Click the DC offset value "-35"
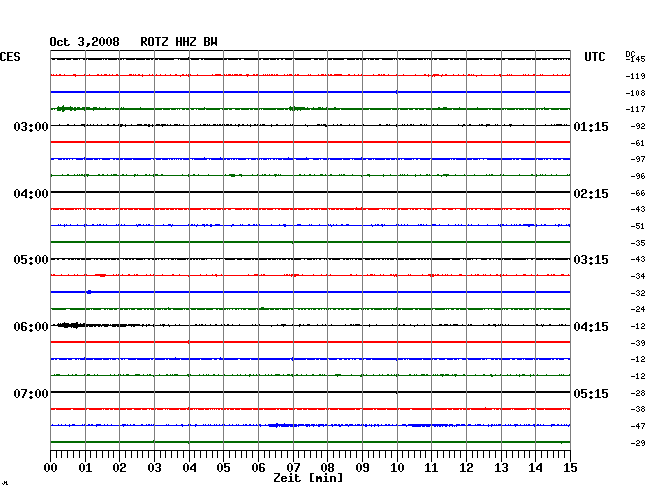Viewport: 650px width, 494px height. click(638, 243)
